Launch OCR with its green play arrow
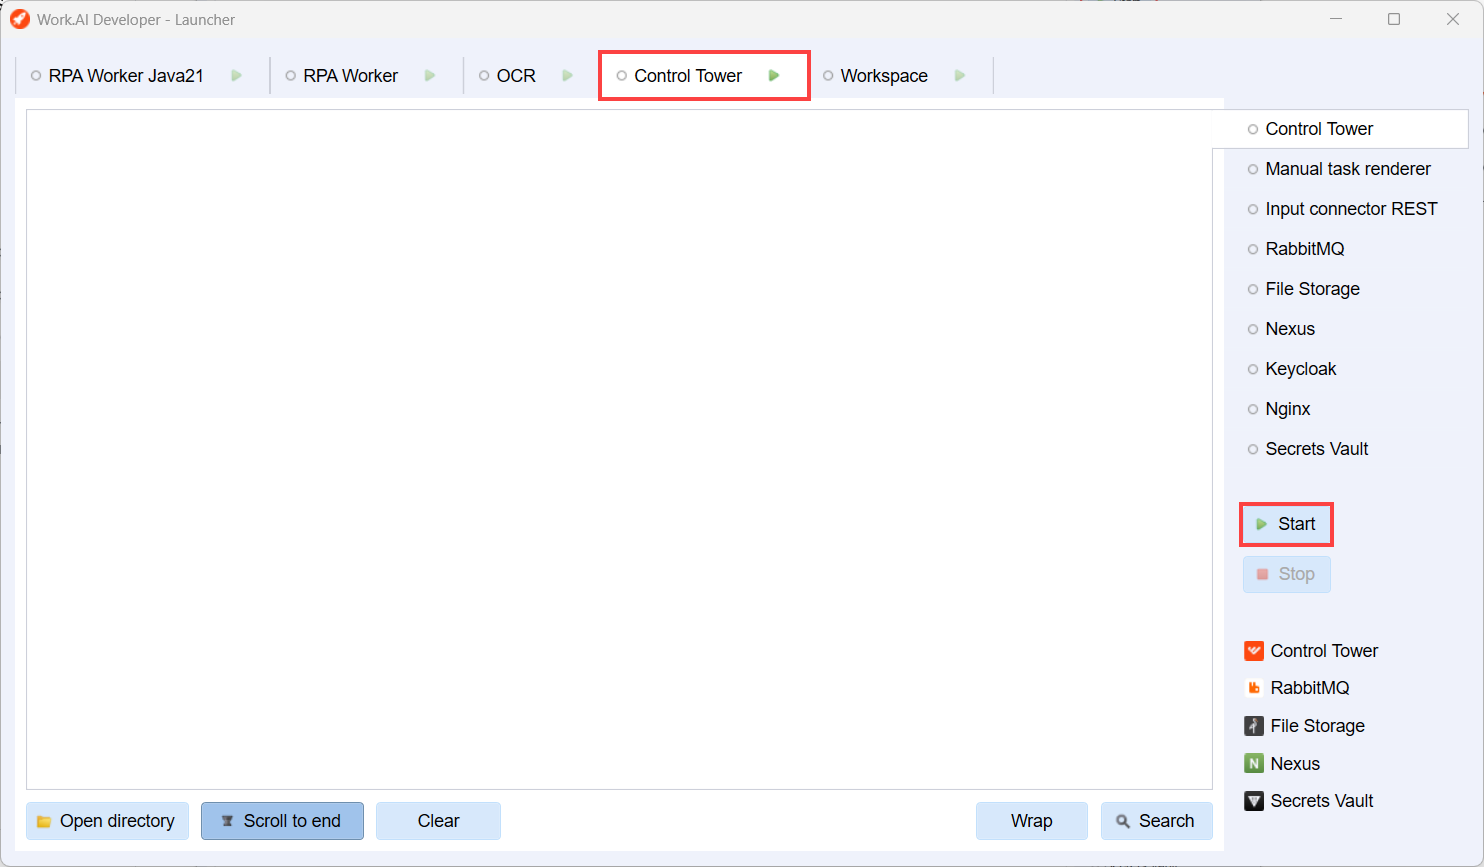This screenshot has height=867, width=1484. (x=567, y=76)
